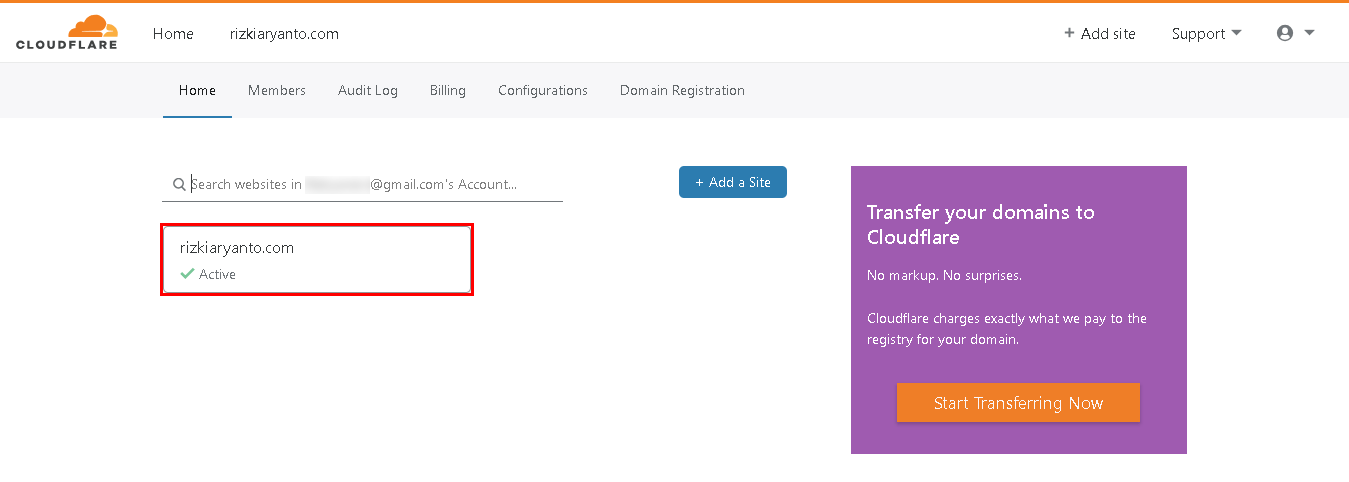Open the Configurations tab
The image size is (1349, 482).
coord(543,90)
